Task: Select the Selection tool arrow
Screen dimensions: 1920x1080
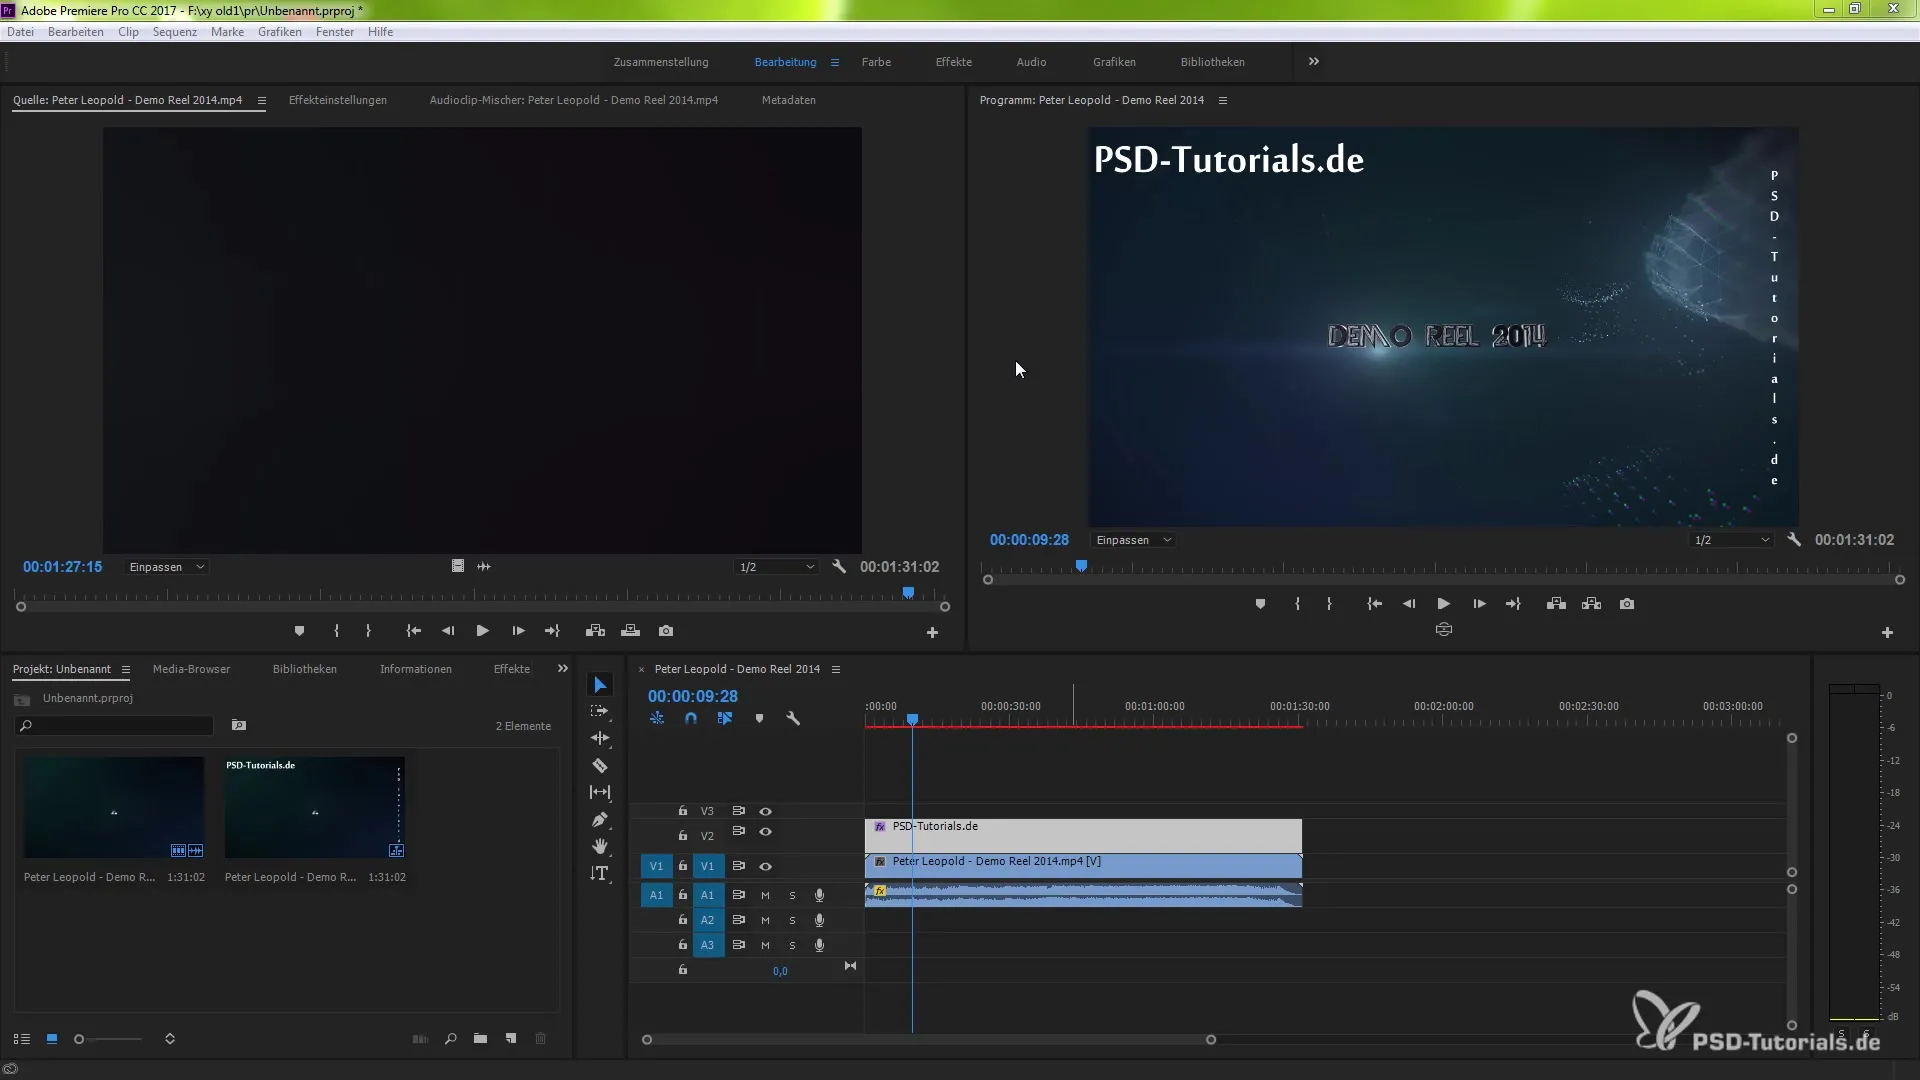Action: [x=600, y=685]
